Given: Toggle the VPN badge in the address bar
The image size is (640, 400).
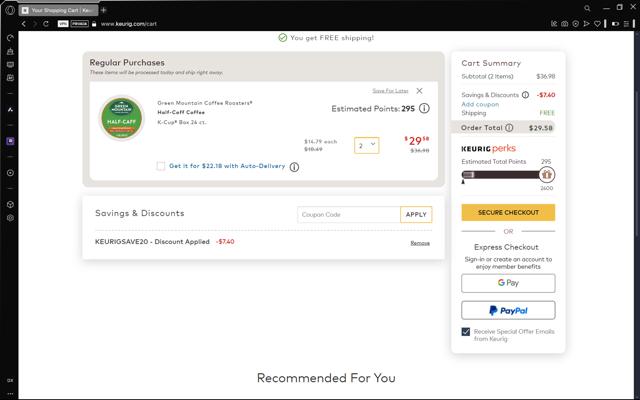Looking at the screenshot, I should coord(63,24).
